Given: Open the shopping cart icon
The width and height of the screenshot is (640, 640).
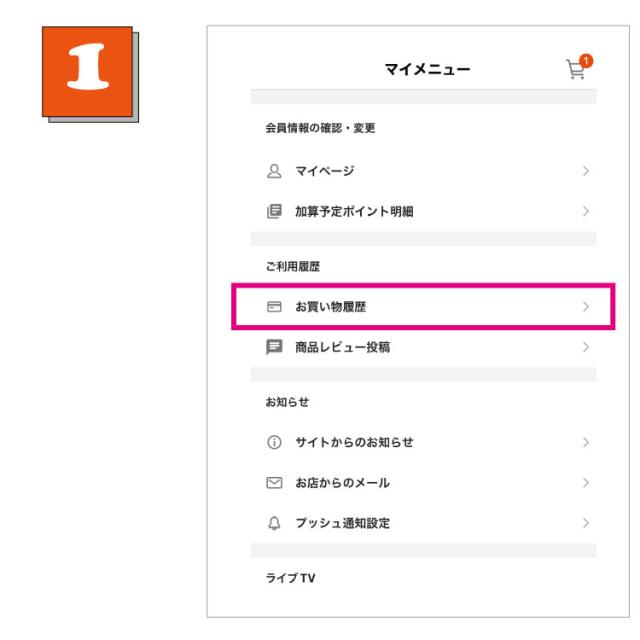Looking at the screenshot, I should point(574,70).
